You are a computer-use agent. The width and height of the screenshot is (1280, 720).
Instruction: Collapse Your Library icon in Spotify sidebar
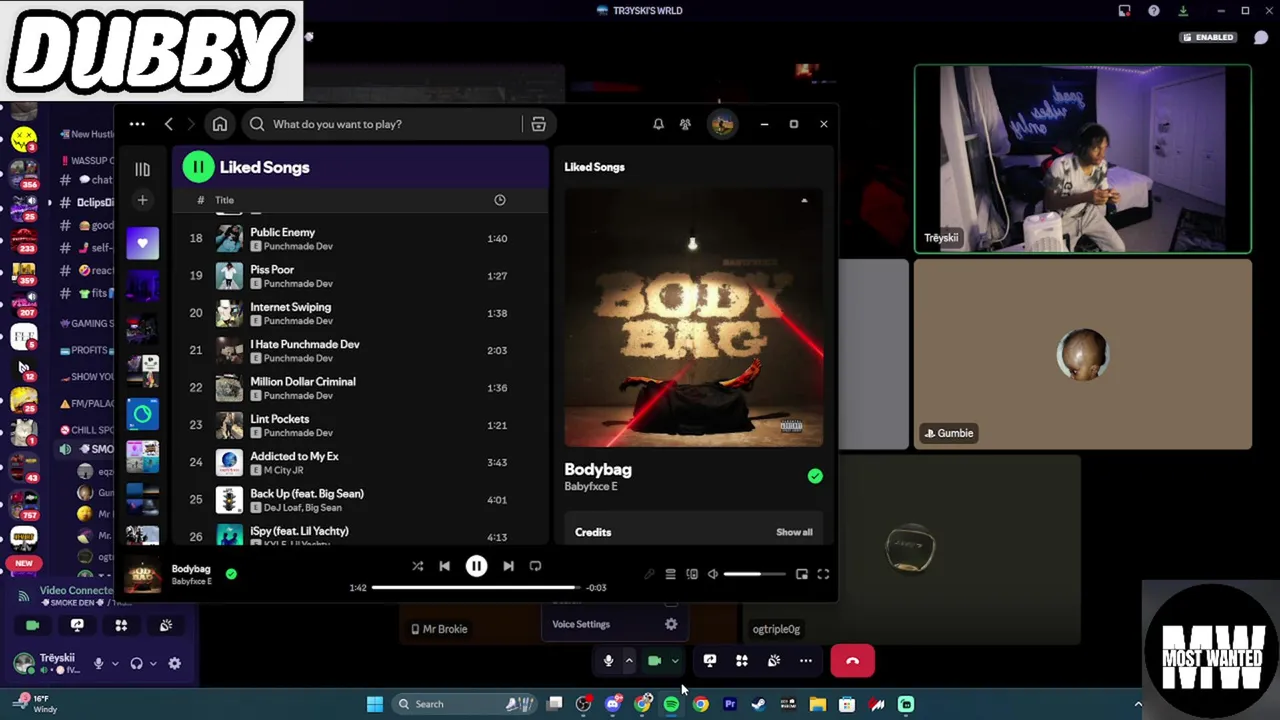142,169
